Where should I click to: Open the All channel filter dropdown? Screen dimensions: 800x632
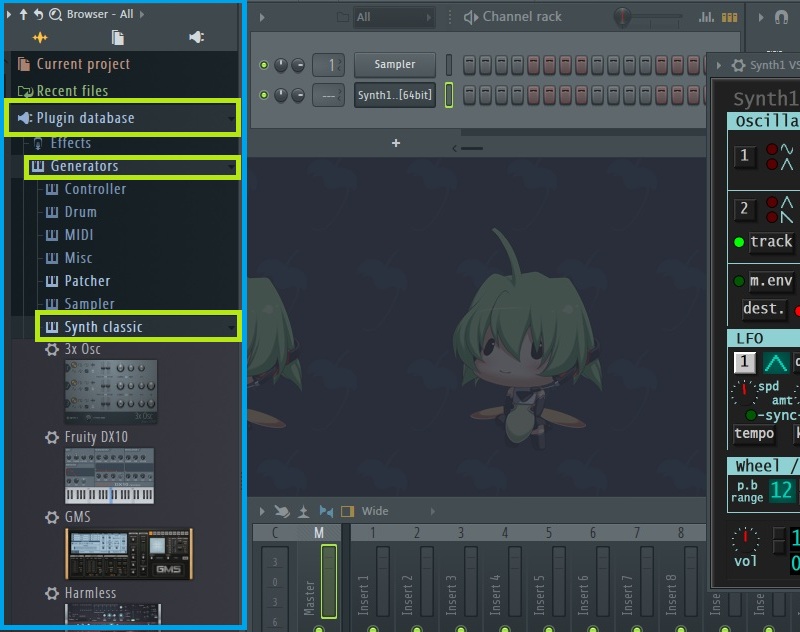[394, 17]
